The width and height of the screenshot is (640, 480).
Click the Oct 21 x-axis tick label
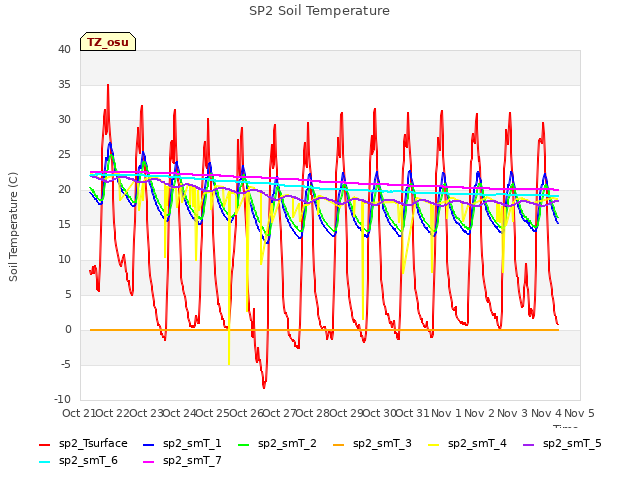(78, 413)
